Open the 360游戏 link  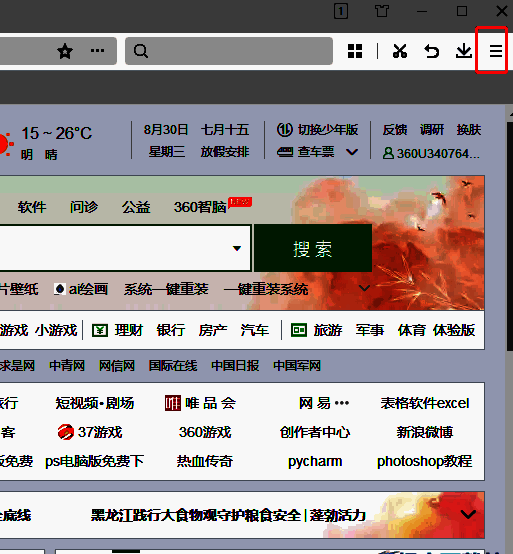click(x=205, y=432)
